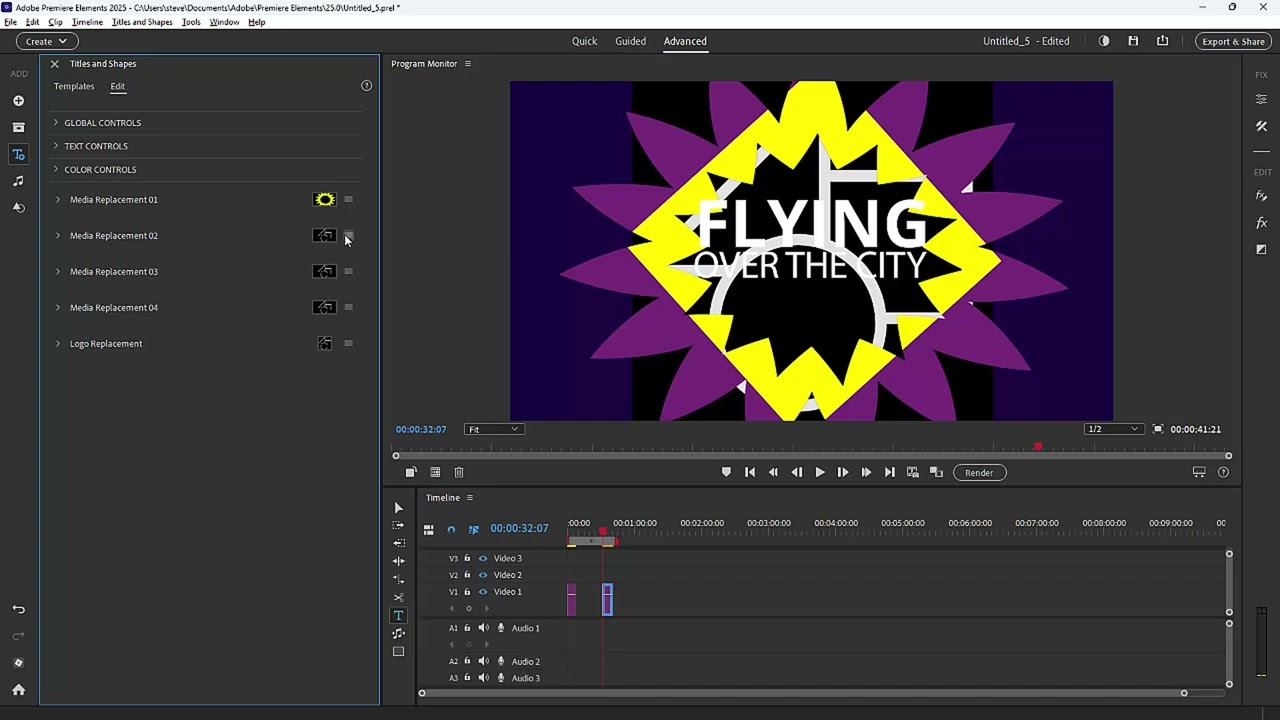The width and height of the screenshot is (1280, 720).
Task: Mute the Audio 1 track speaker
Action: [x=483, y=628]
